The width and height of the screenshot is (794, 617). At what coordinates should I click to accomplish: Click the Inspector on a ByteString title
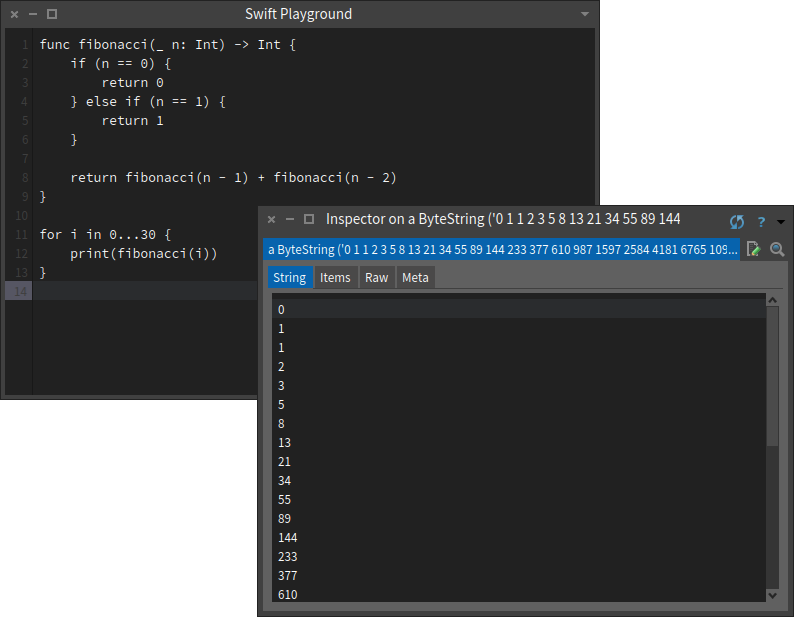coord(503,219)
